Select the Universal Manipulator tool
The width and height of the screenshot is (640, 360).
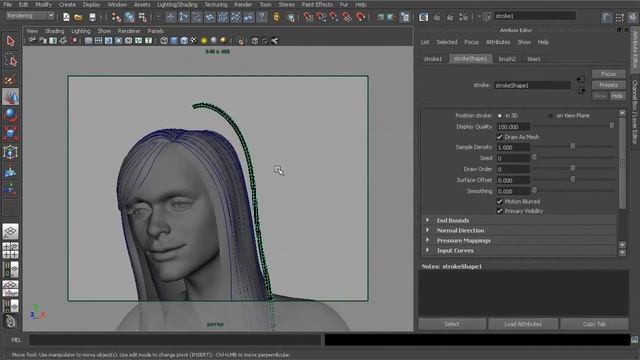tap(11, 152)
